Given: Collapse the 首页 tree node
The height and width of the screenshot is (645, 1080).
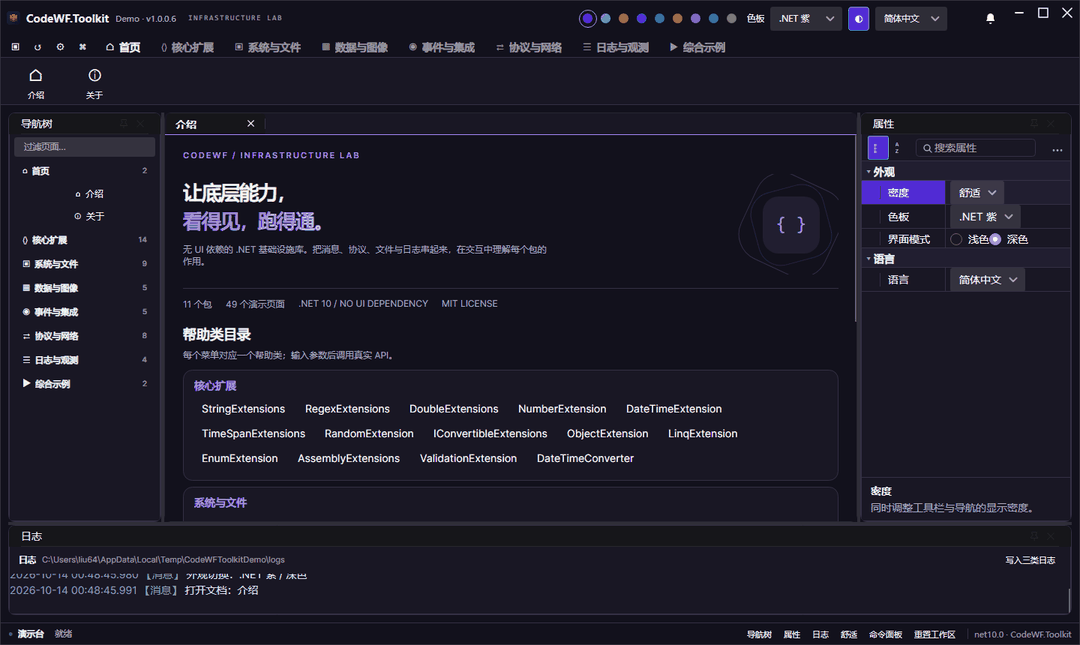Looking at the screenshot, I should coord(84,171).
